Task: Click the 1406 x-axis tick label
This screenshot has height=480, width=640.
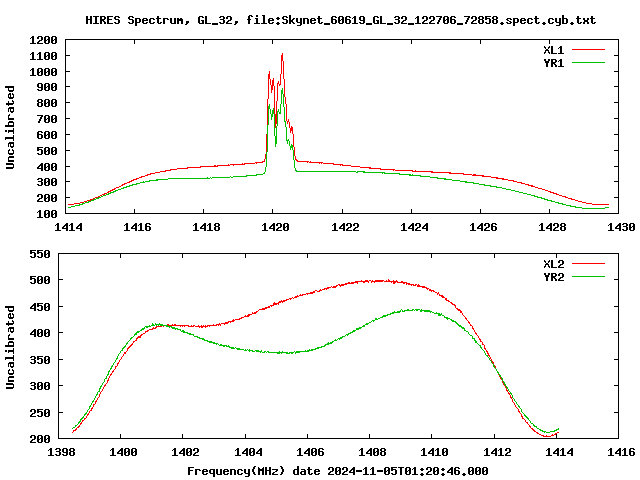Action: (x=310, y=452)
